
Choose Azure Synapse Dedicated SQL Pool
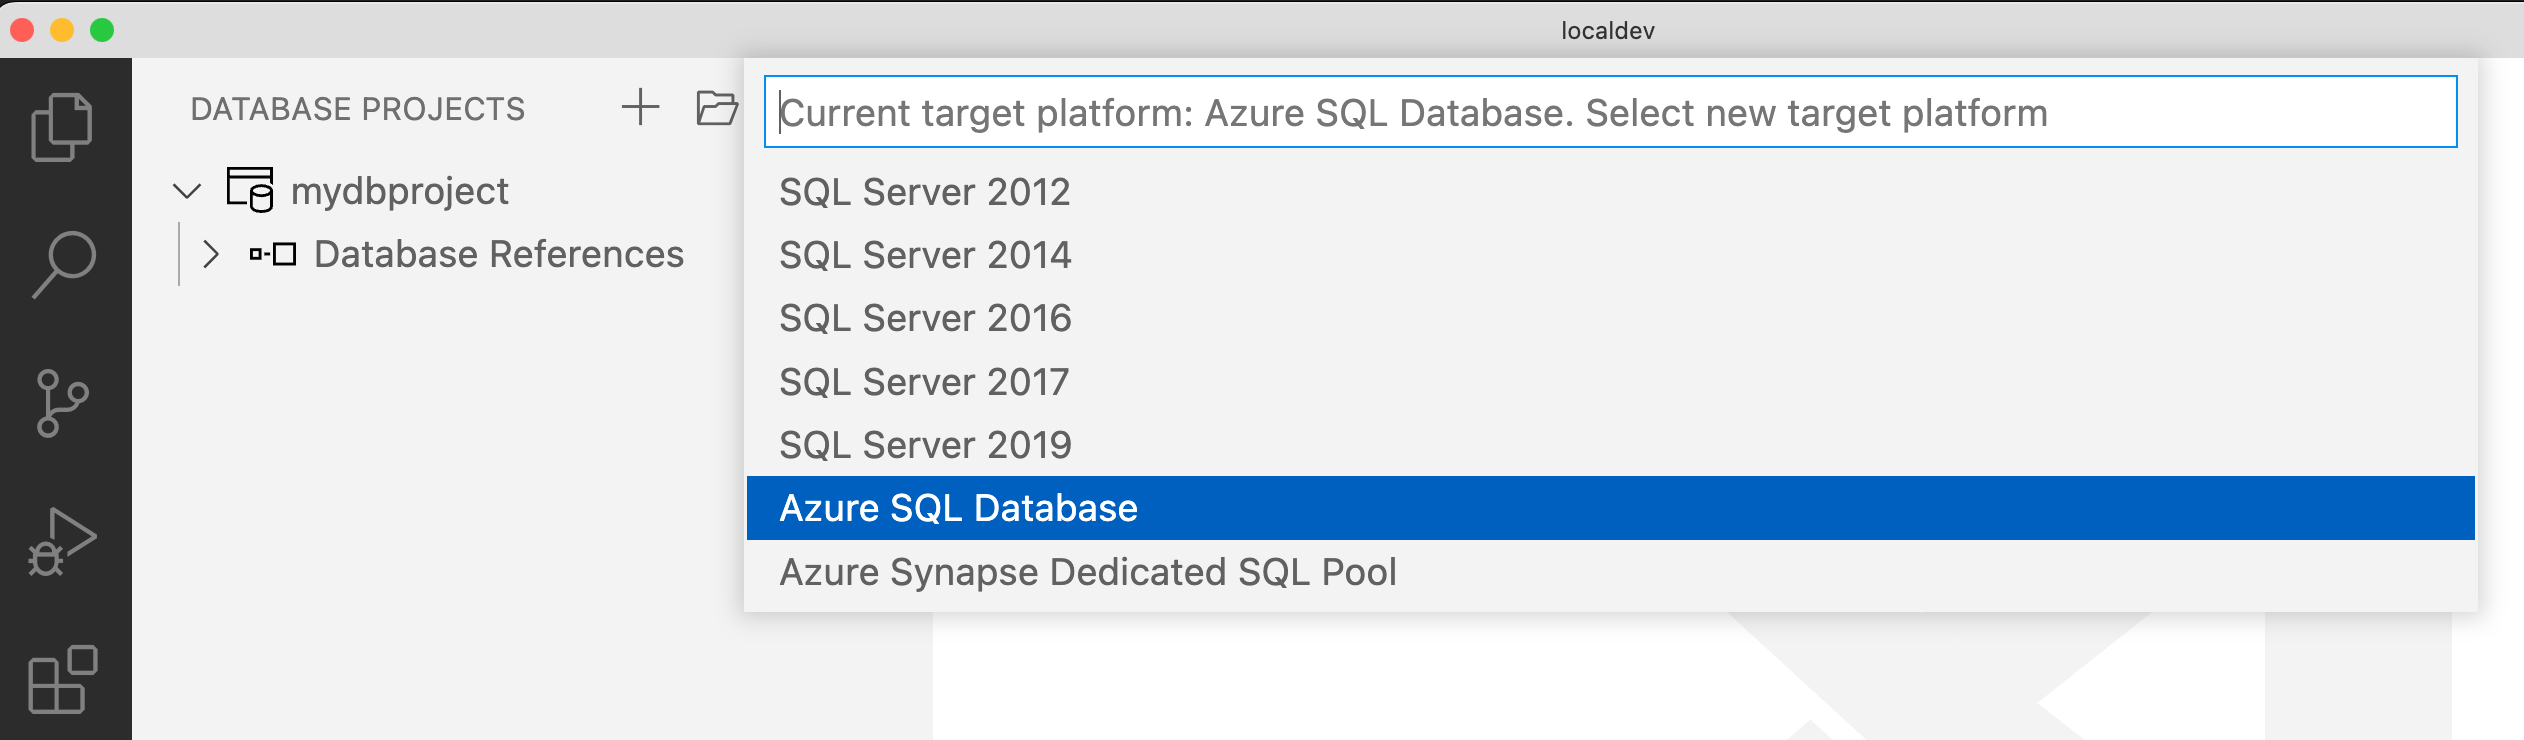click(1087, 572)
